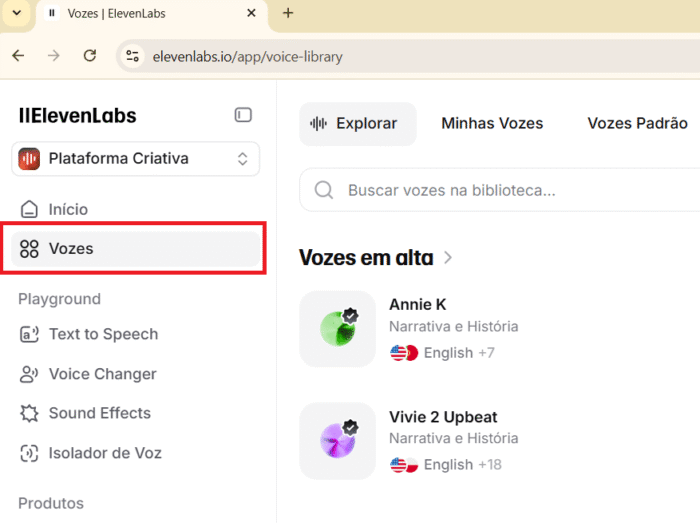Image resolution: width=700 pixels, height=523 pixels.
Task: Switch to the Minhas Vozes tab
Action: (492, 123)
